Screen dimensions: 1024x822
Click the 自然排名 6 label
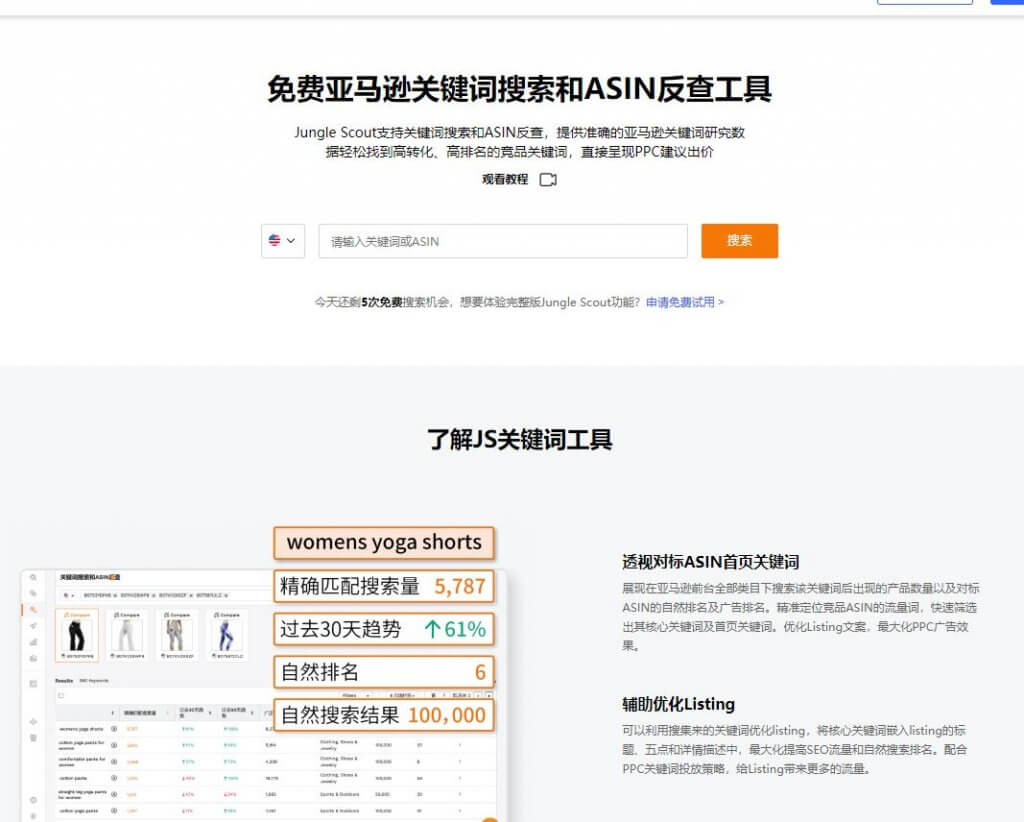384,672
